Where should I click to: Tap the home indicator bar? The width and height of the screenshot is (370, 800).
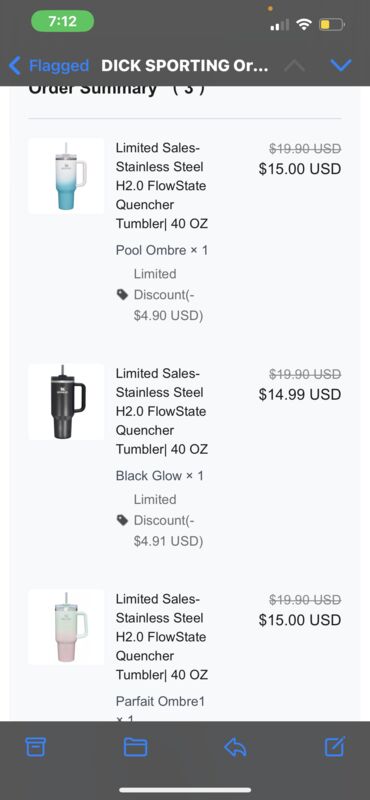point(185,790)
